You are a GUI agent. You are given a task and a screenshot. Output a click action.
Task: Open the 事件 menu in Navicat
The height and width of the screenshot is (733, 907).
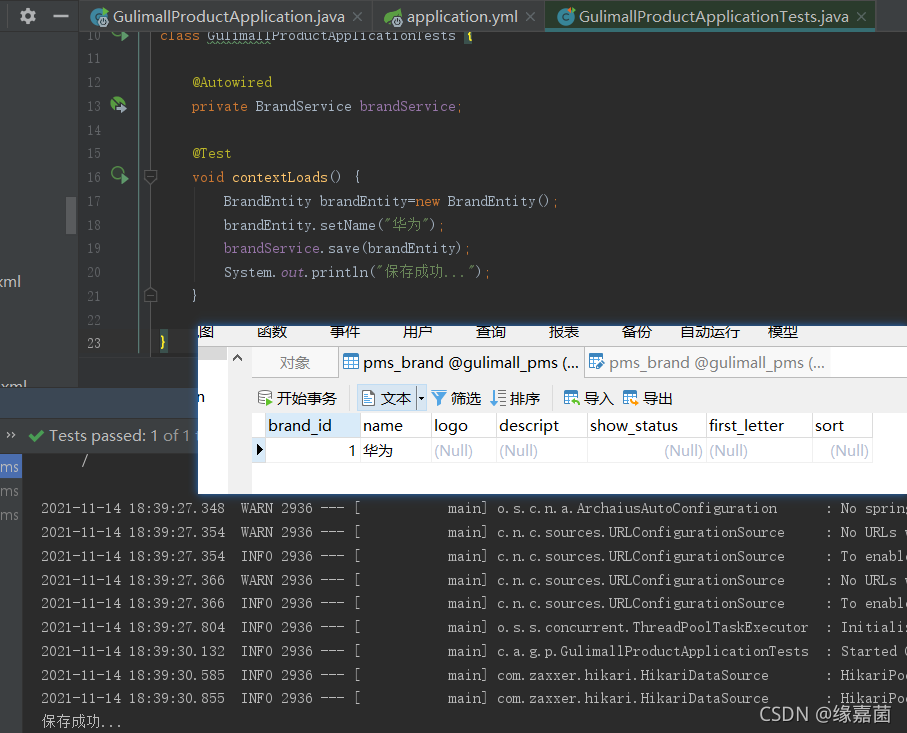tap(345, 332)
